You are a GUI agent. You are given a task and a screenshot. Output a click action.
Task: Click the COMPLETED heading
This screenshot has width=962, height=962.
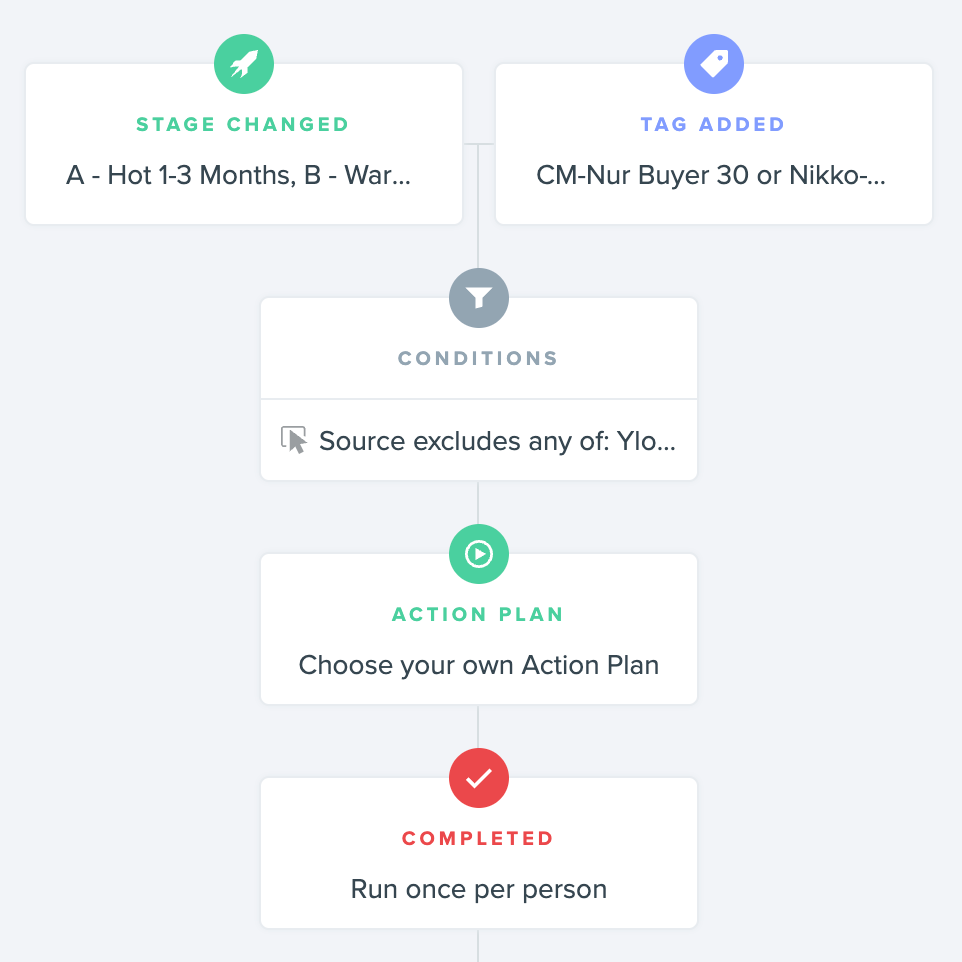click(478, 838)
